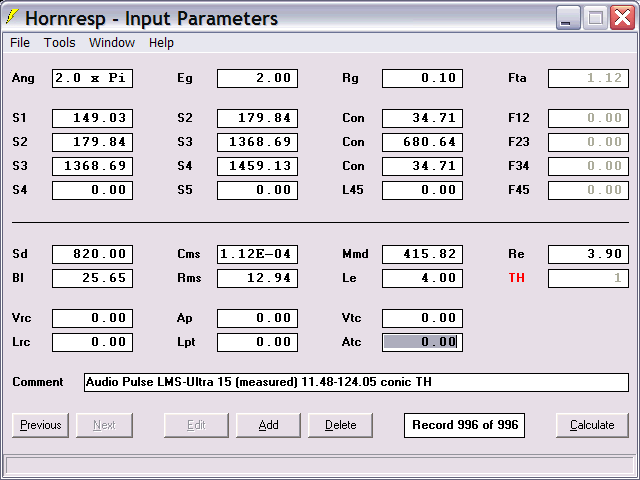Click the Fta field showing 1.12
This screenshot has width=640, height=480.
588,78
